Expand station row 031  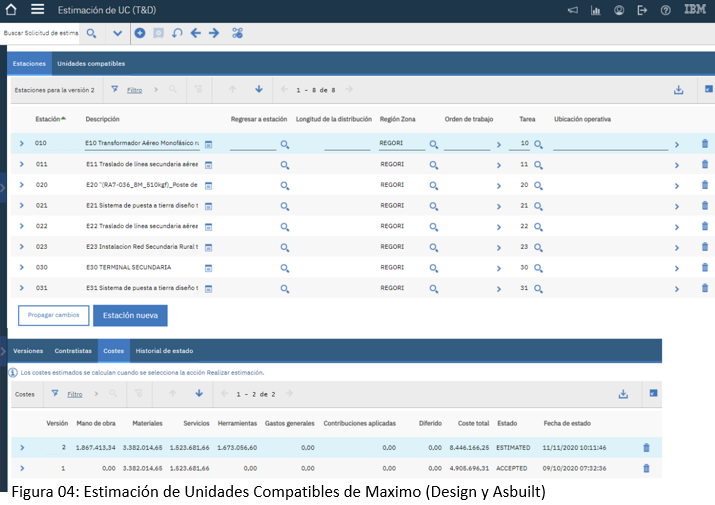(x=21, y=288)
